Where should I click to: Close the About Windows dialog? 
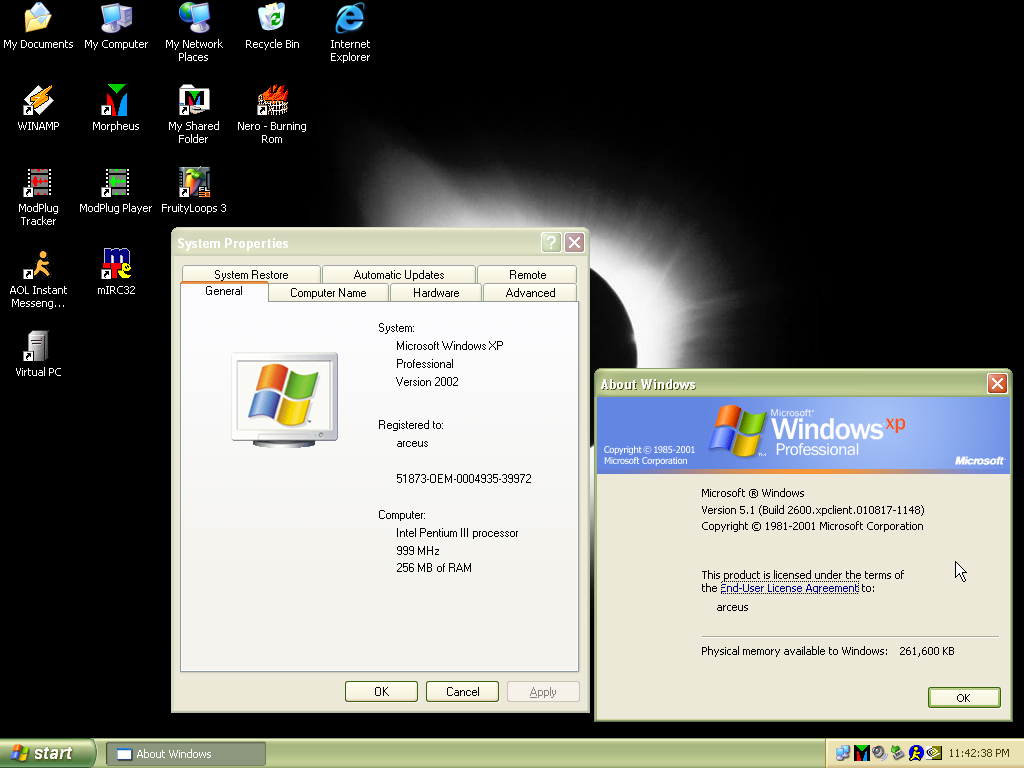[997, 383]
